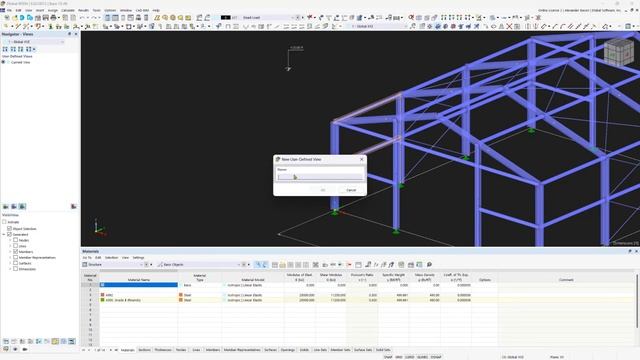
Task: Enable the Activate visibilities checkbox
Action: (x=4, y=222)
